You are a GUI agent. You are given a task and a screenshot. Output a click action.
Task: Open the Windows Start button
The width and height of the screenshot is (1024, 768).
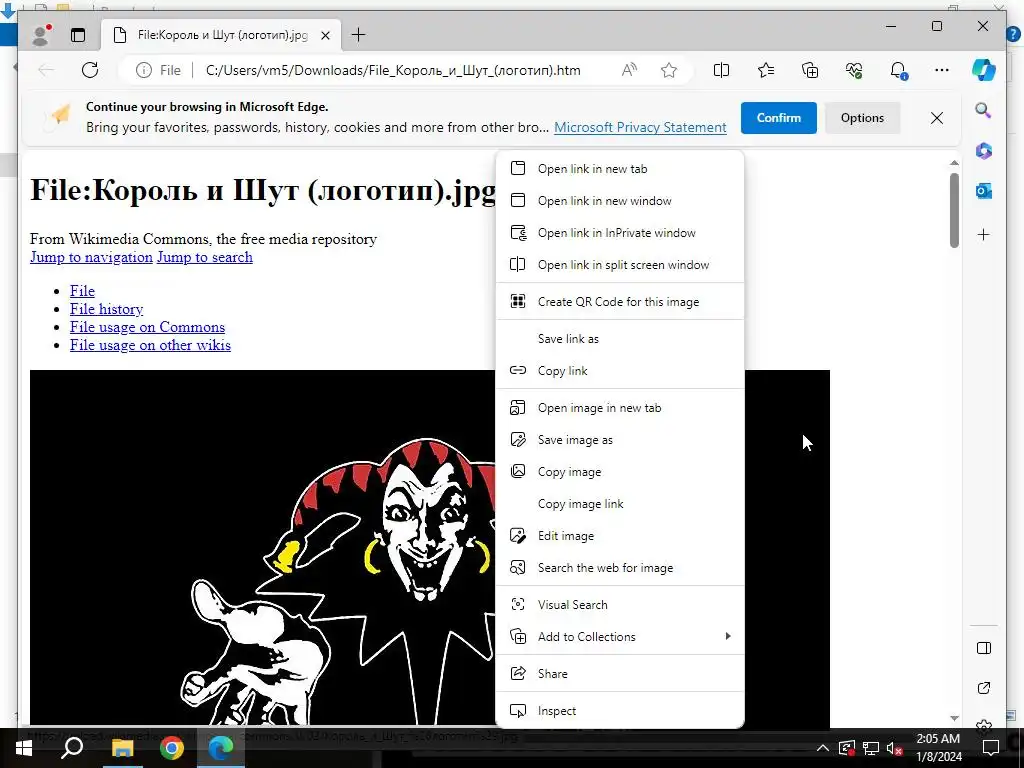point(24,748)
